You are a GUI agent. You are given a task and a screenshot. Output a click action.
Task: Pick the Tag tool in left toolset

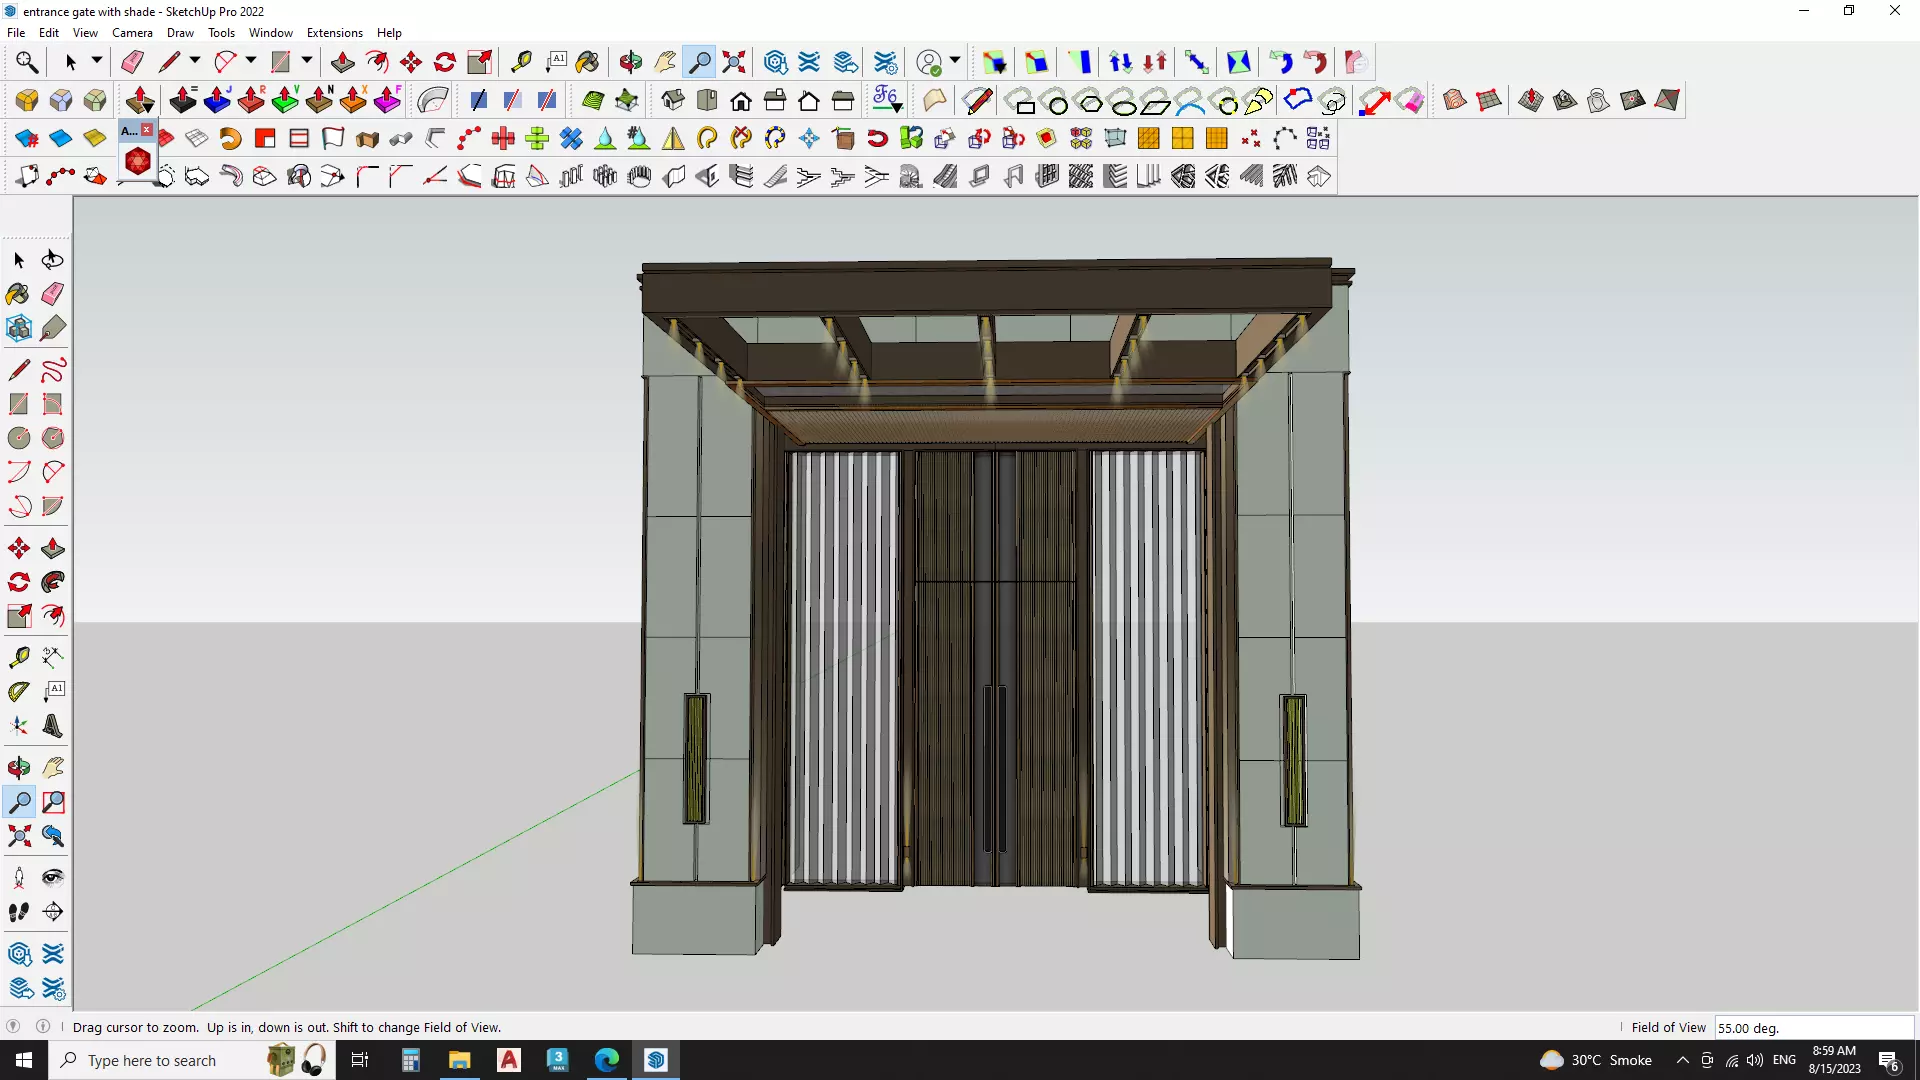tap(53, 328)
